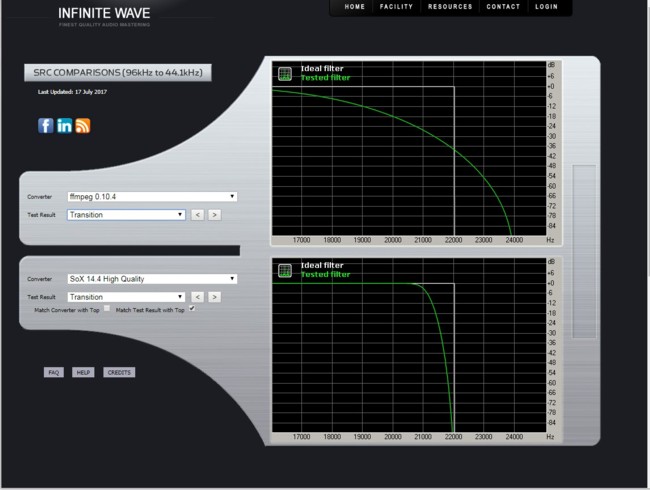650x490 pixels.
Task: Open the RESOURCES menu item
Action: click(450, 7)
